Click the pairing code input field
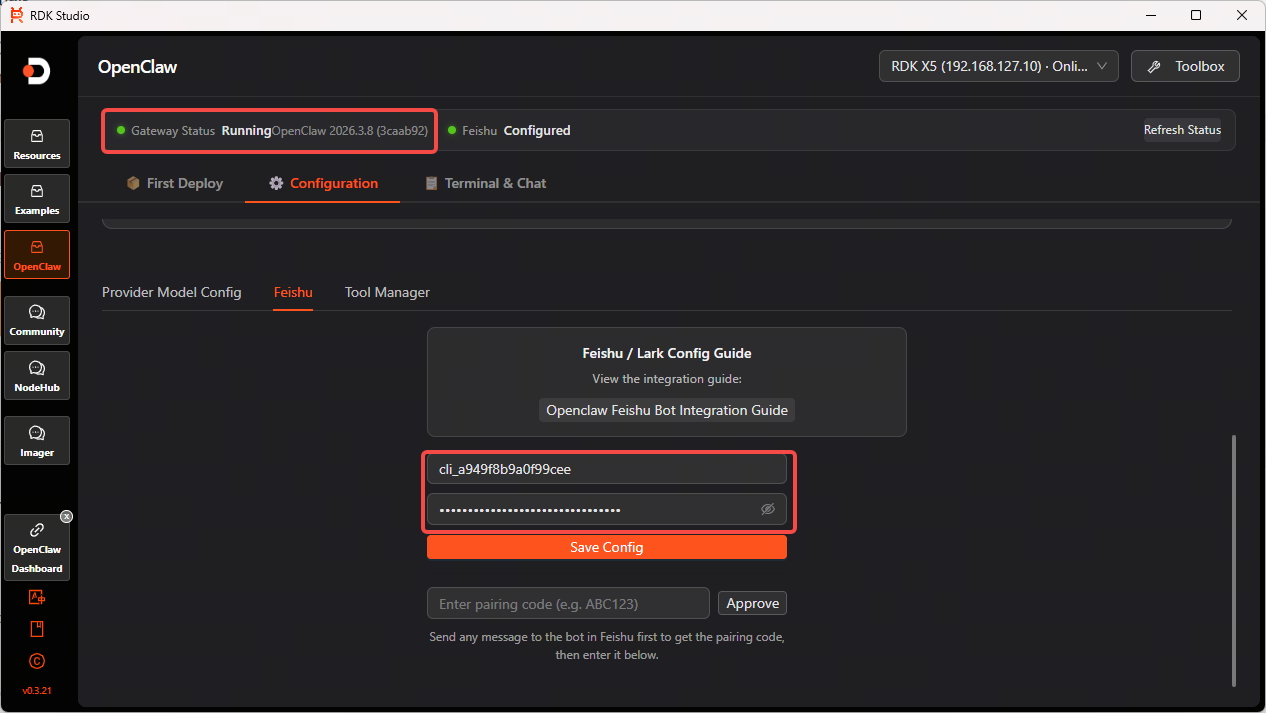 (568, 604)
